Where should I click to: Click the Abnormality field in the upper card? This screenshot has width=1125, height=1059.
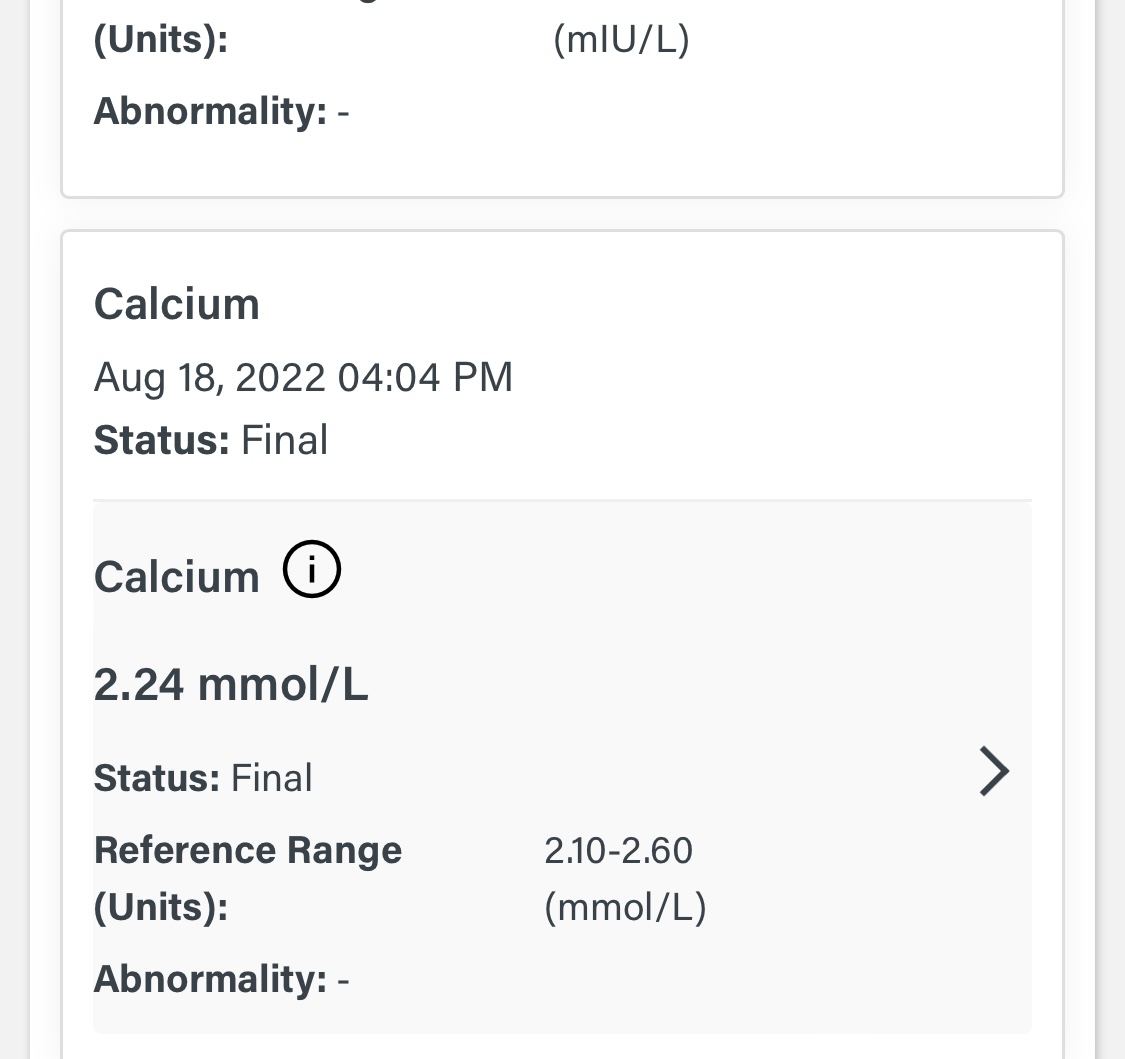[x=221, y=111]
